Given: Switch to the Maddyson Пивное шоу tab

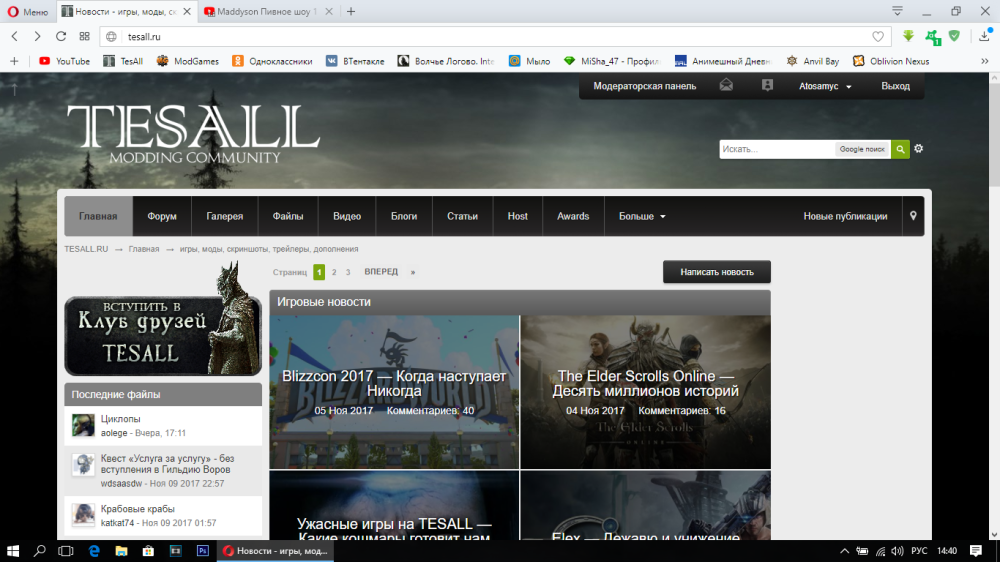Looking at the screenshot, I should 268,11.
